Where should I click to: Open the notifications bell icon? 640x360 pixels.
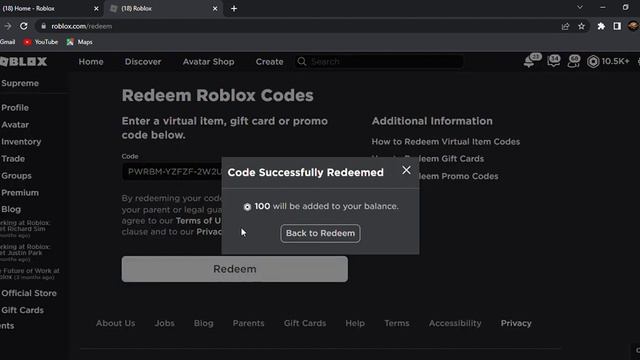pyautogui.click(x=529, y=62)
